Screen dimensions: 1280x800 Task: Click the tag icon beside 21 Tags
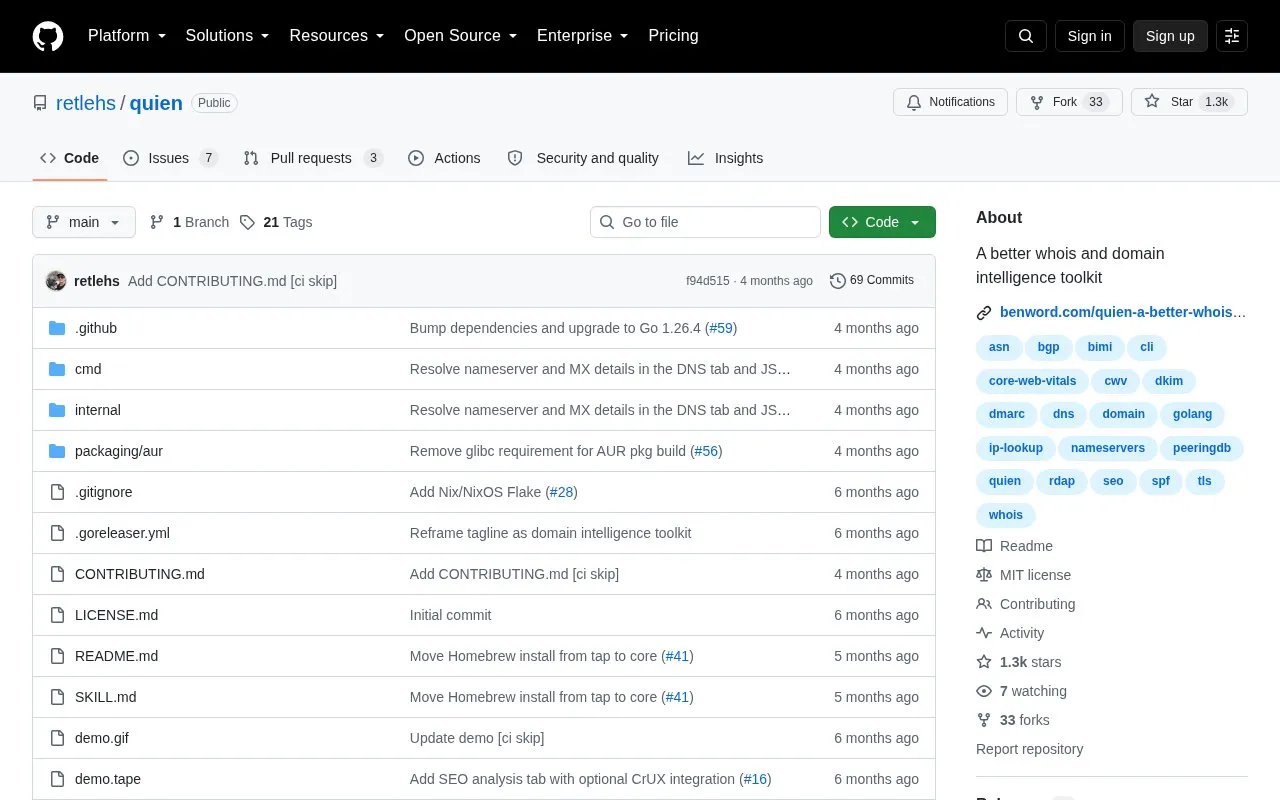pyautogui.click(x=247, y=222)
